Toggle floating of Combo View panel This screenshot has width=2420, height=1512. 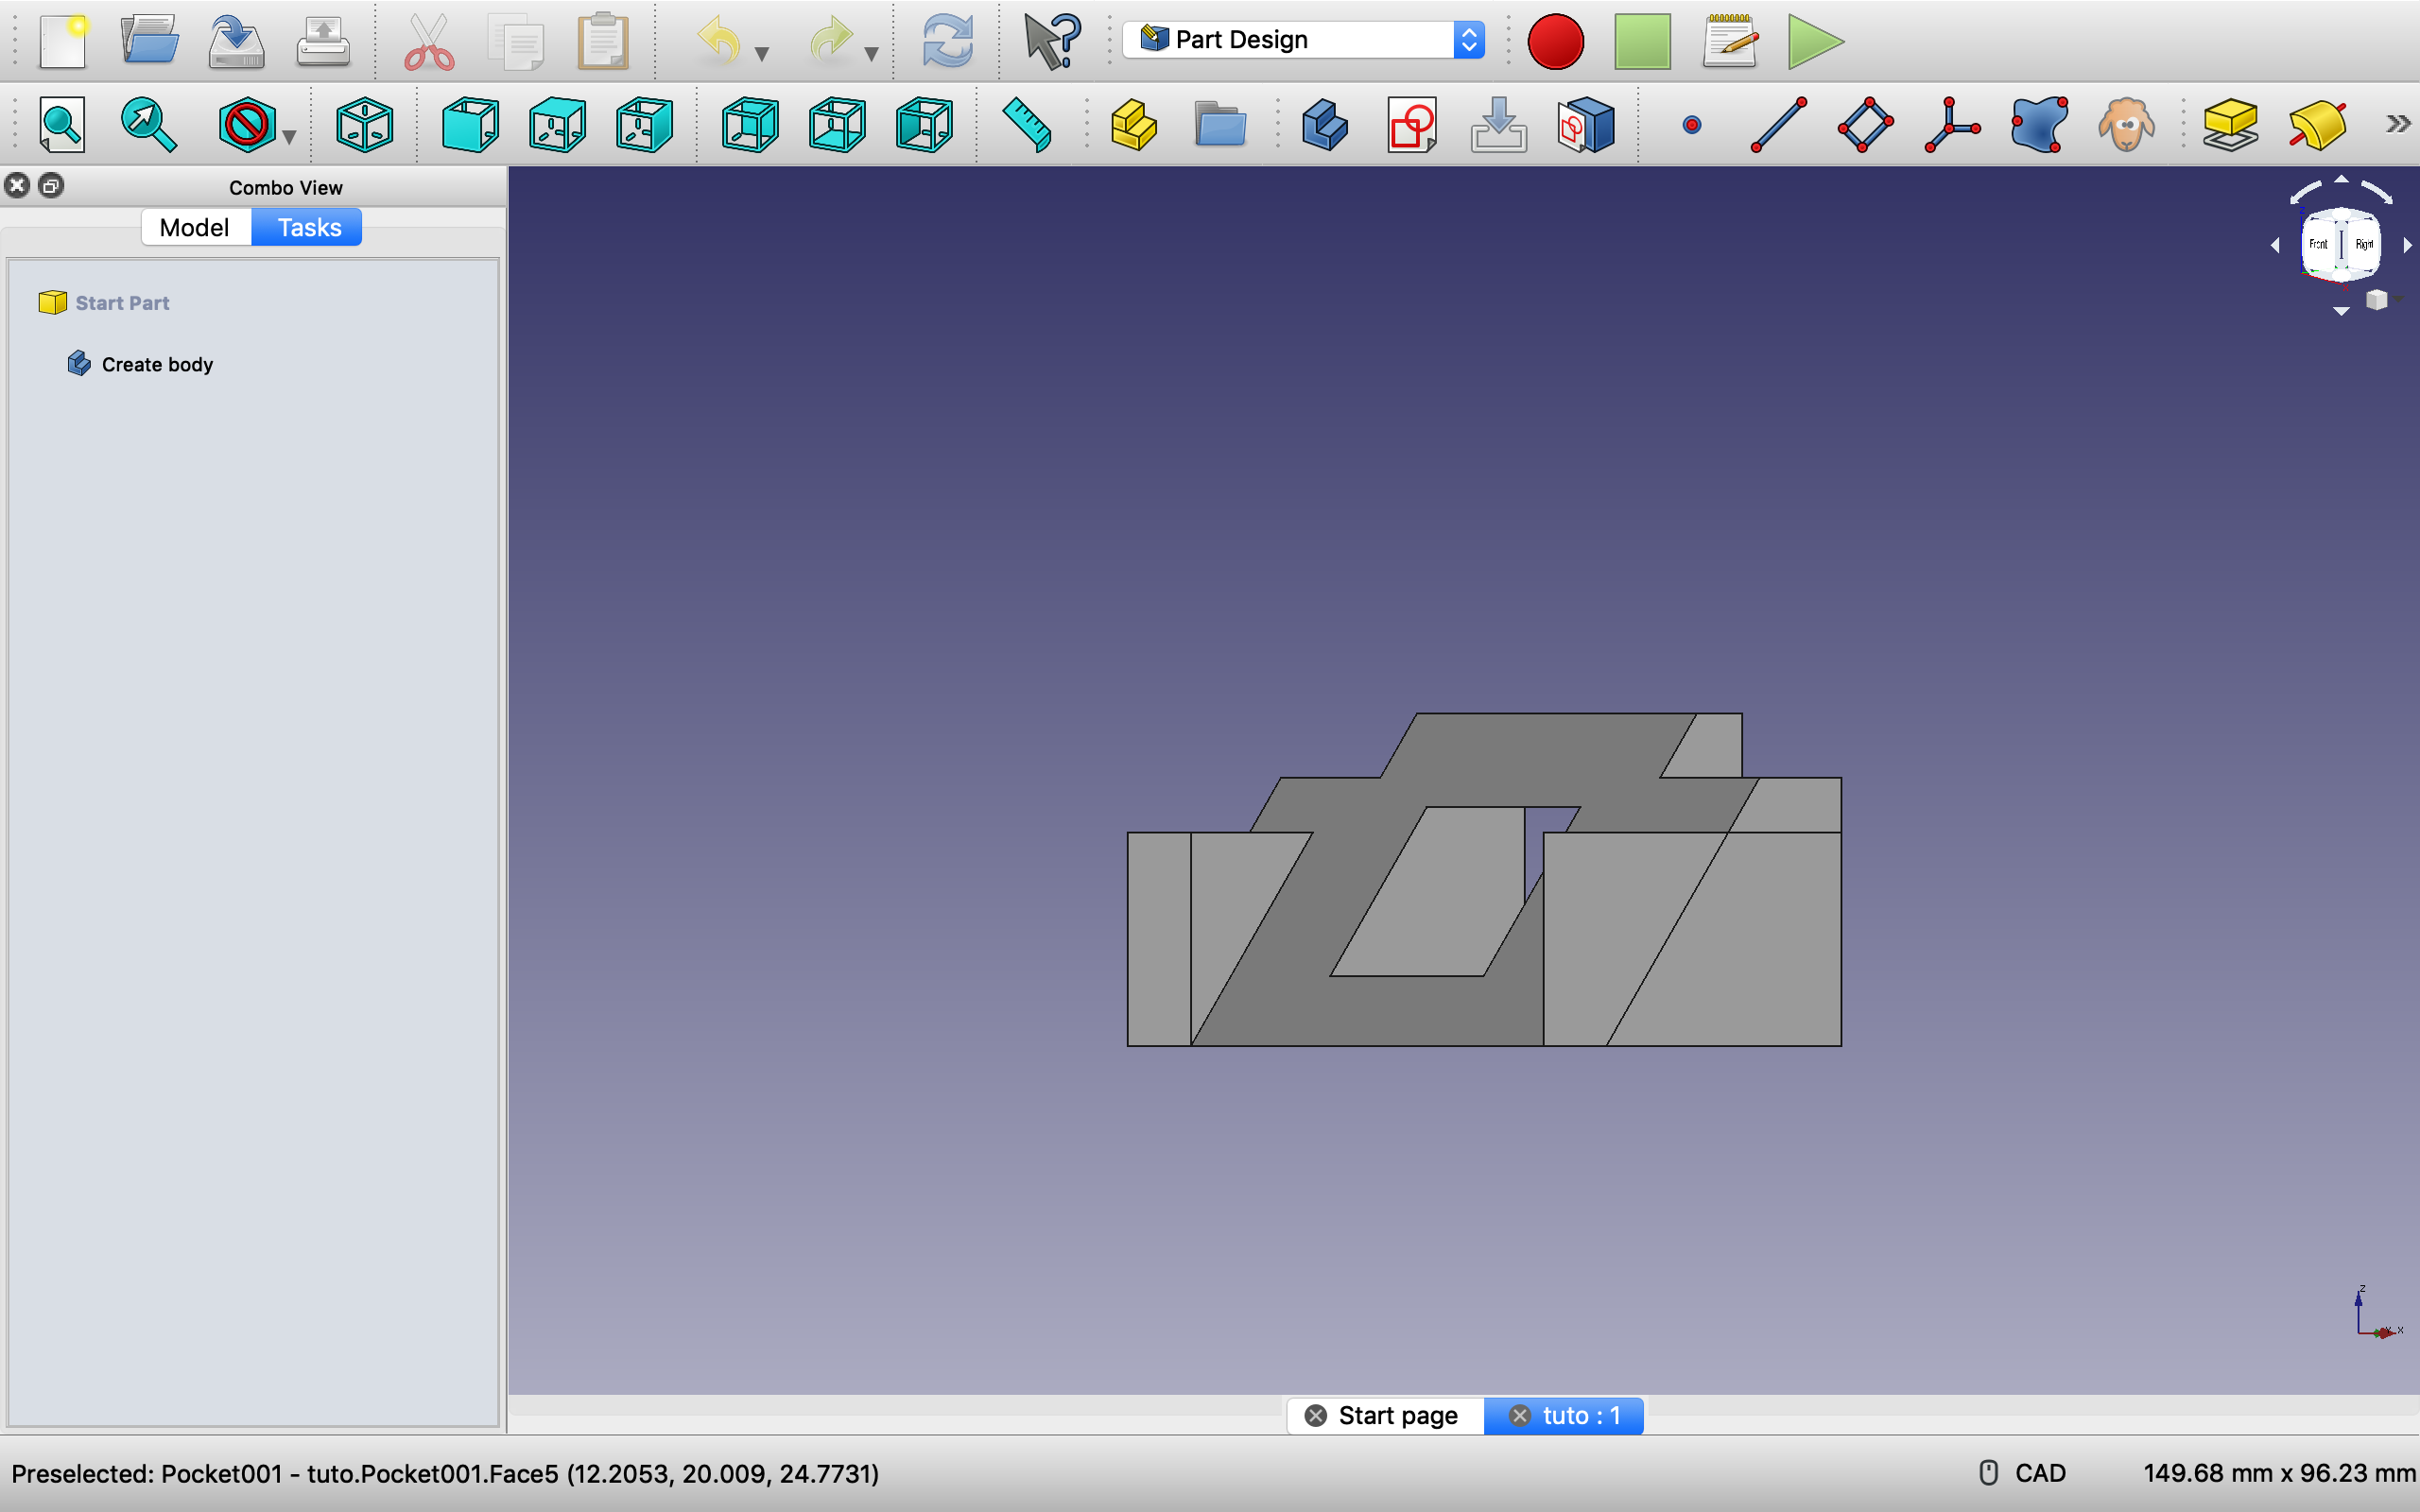(x=51, y=185)
